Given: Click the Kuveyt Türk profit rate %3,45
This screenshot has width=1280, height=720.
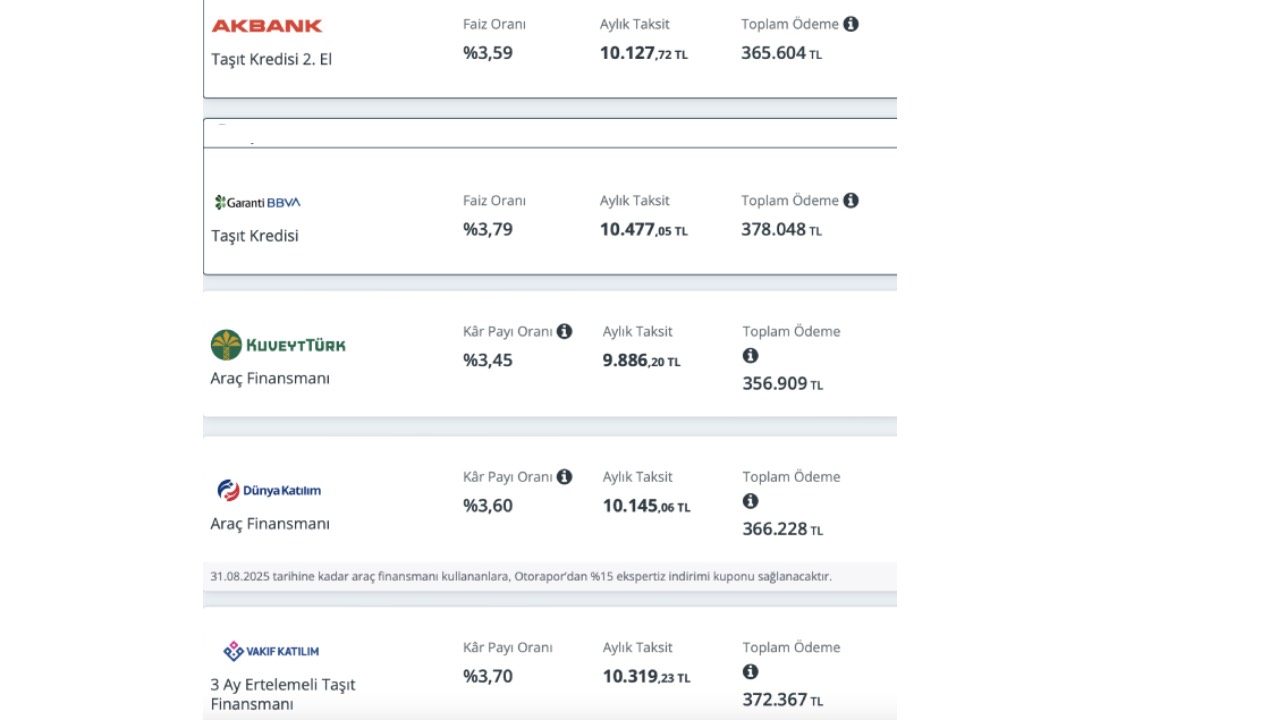Looking at the screenshot, I should [488, 360].
